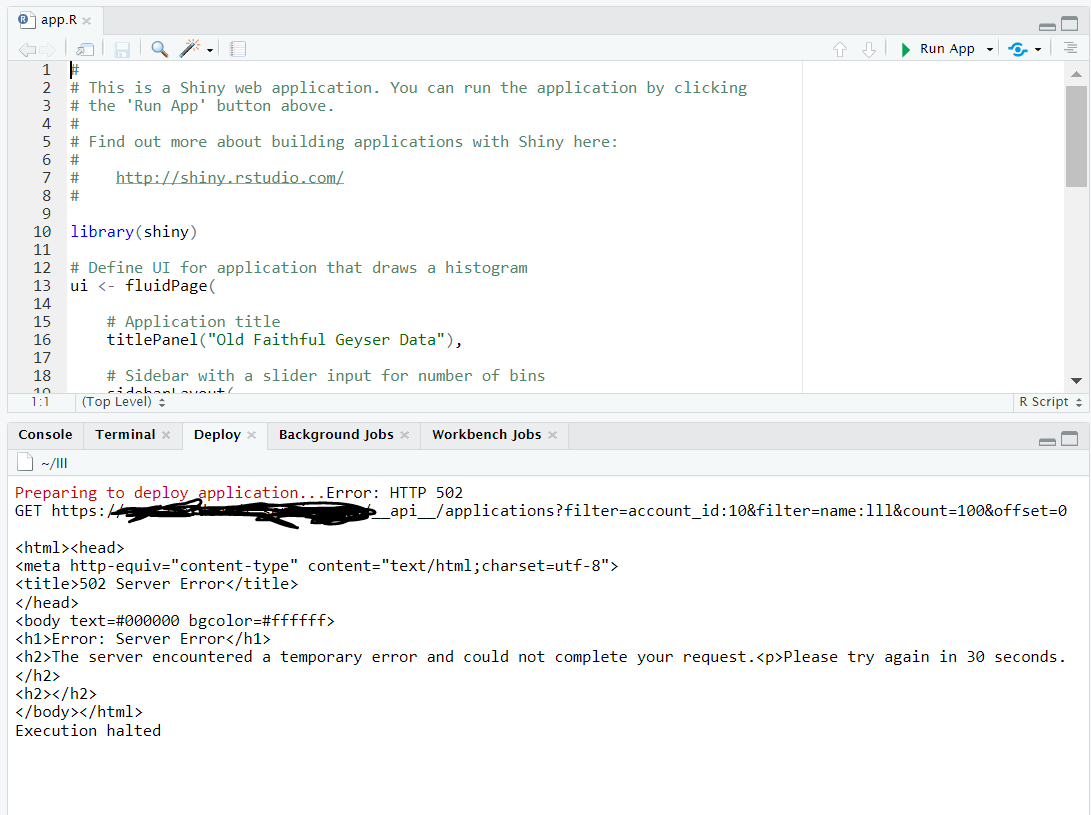This screenshot has height=815, width=1091.
Task: Click the publish dropdown arrow next to the blue icon
Action: point(1036,48)
